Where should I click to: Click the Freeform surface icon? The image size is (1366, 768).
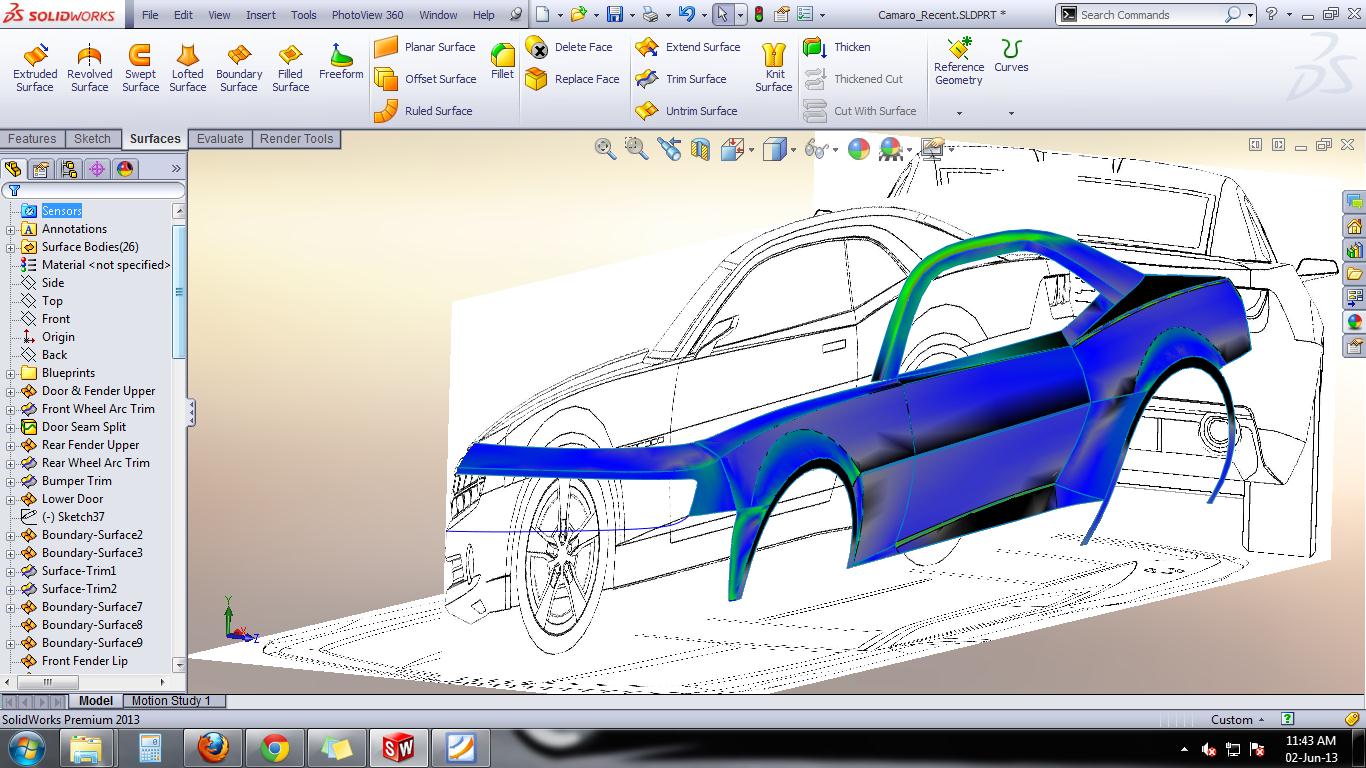pos(341,61)
